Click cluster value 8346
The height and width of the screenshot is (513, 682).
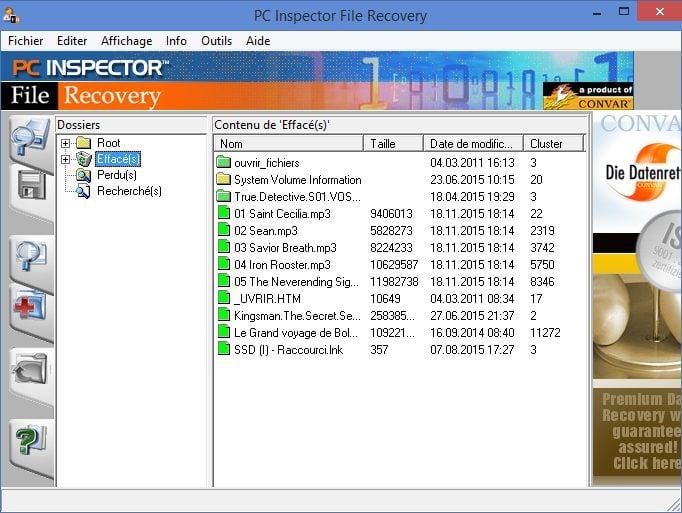542,282
